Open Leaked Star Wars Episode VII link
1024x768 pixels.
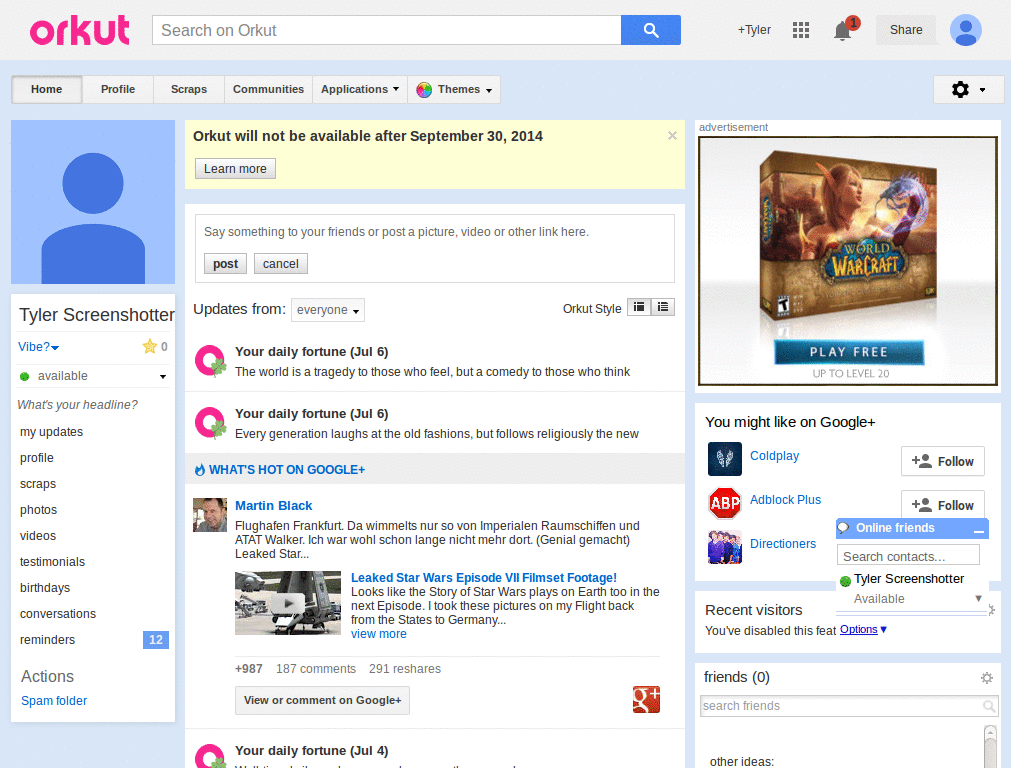pyautogui.click(x=484, y=578)
